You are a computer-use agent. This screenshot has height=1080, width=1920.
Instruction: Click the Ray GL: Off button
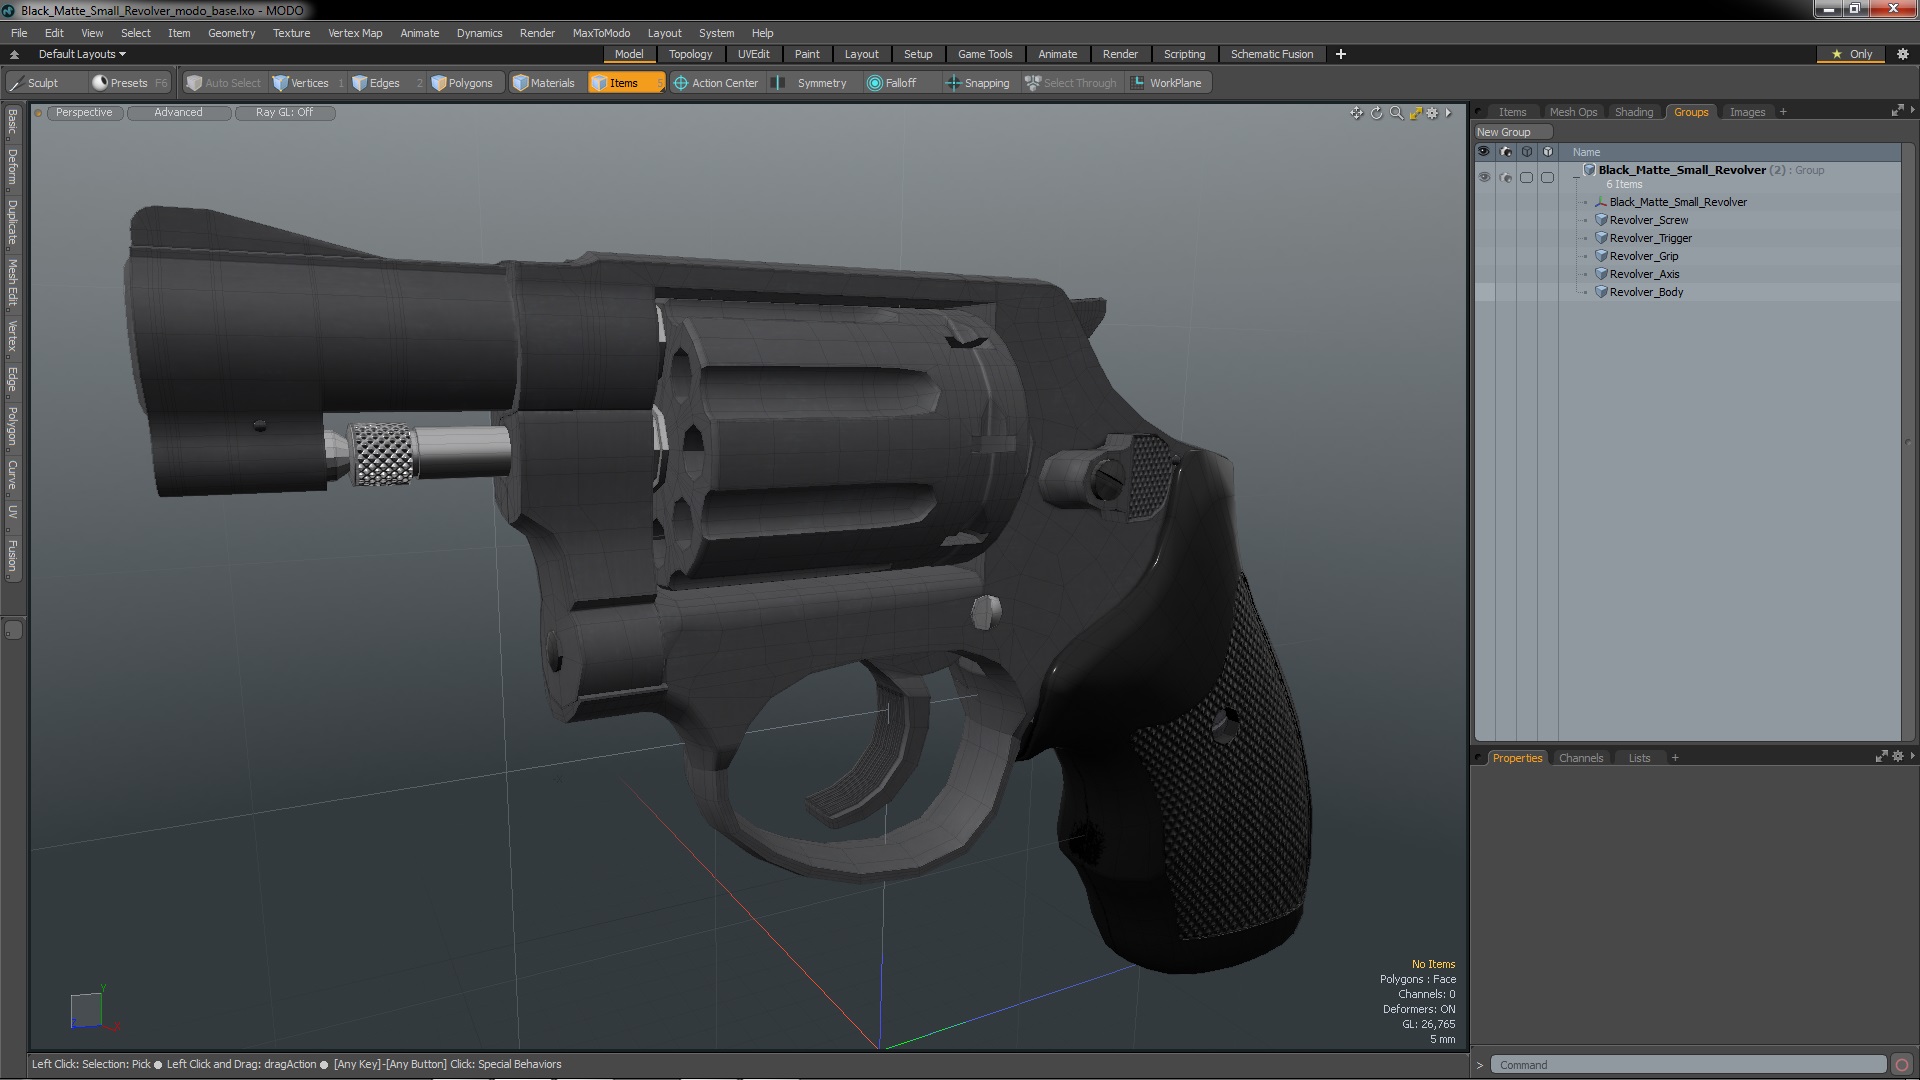[284, 112]
